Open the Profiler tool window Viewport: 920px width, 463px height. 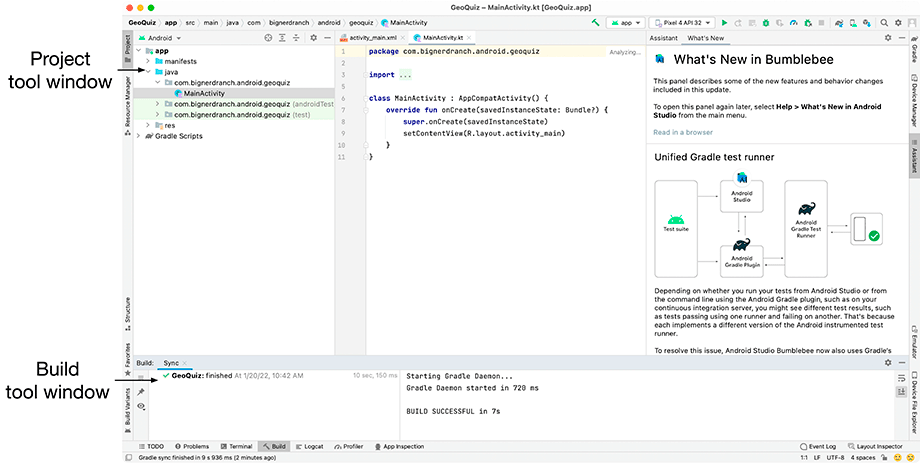click(x=349, y=447)
